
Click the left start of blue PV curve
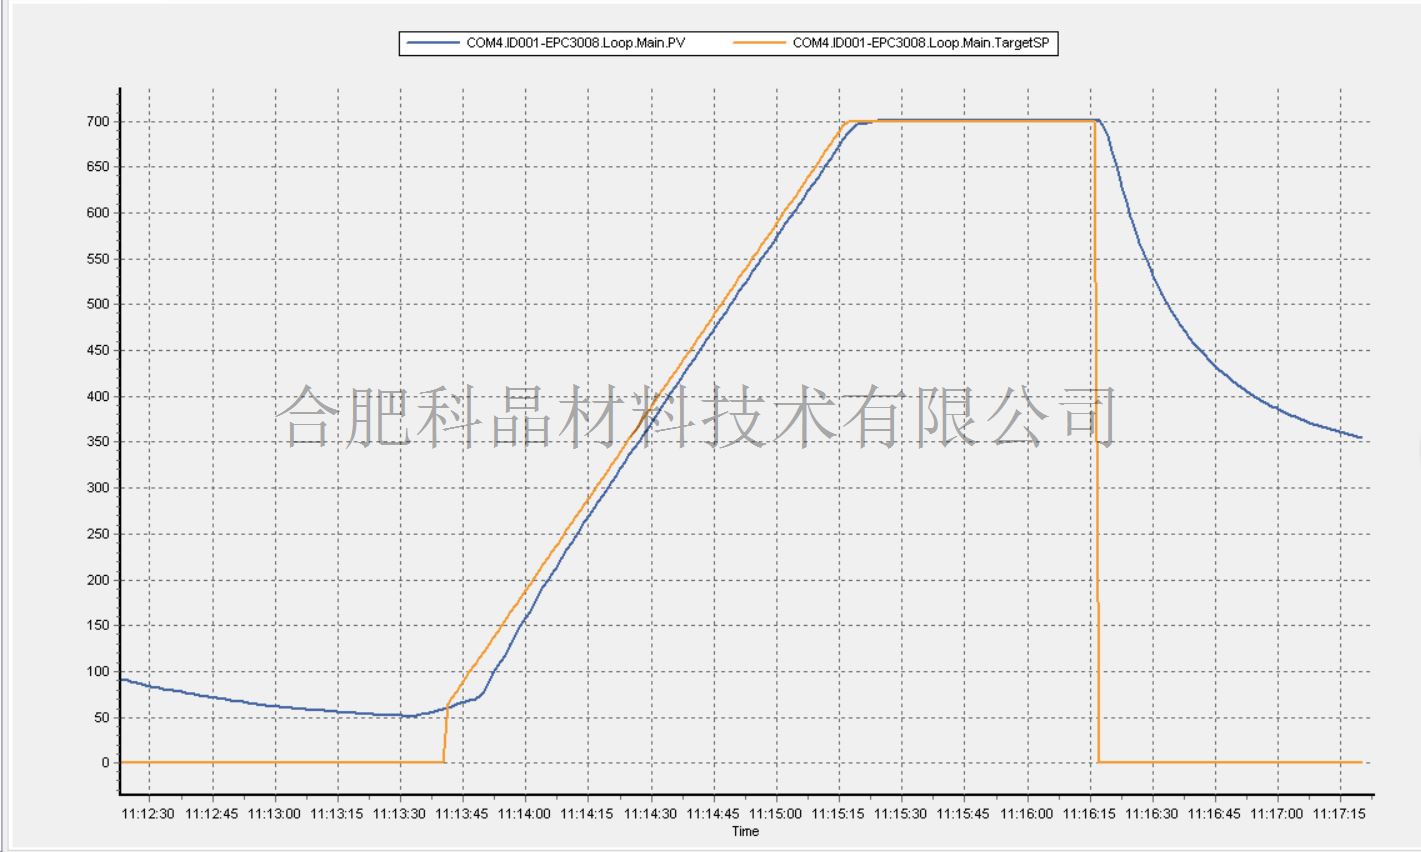[x=123, y=680]
